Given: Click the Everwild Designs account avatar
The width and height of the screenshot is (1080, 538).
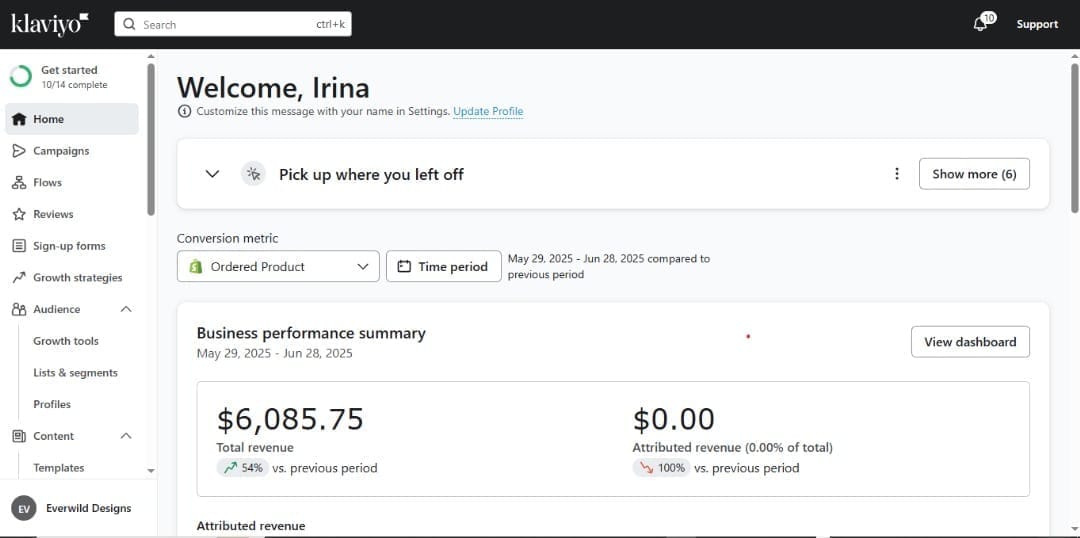Looking at the screenshot, I should point(23,508).
